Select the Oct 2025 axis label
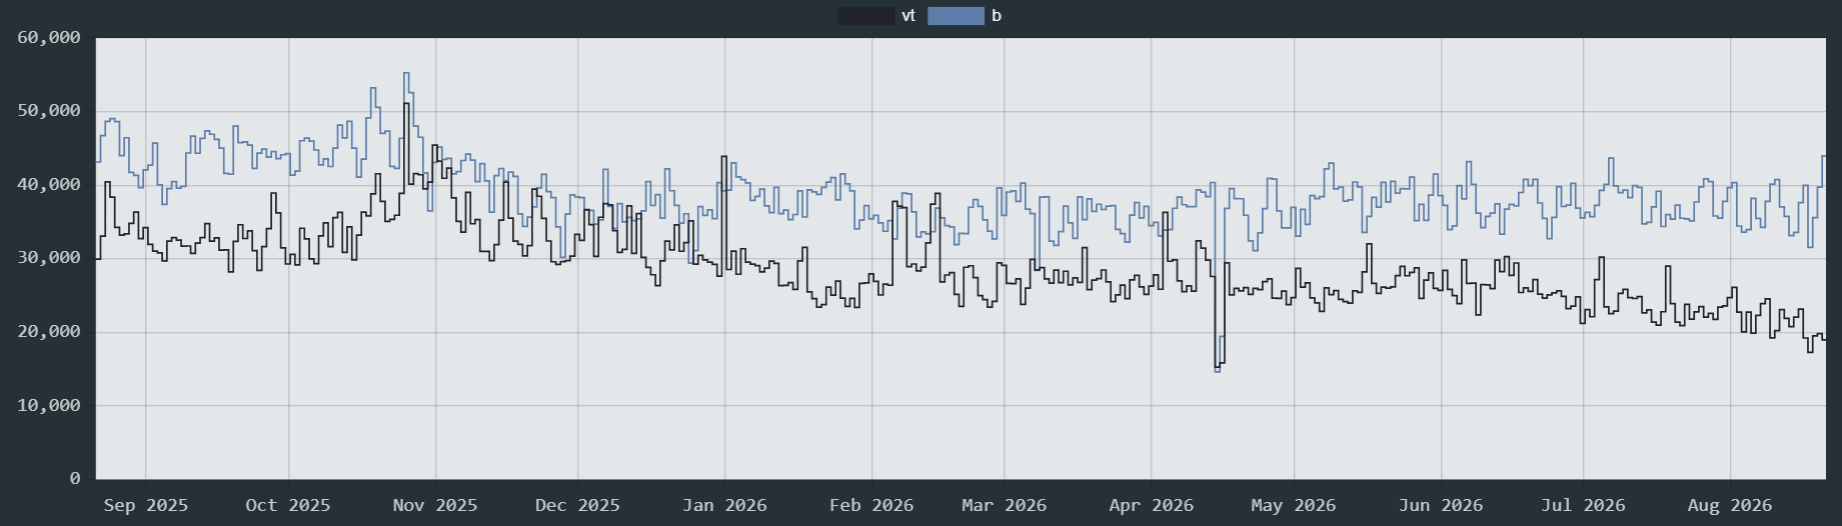The image size is (1842, 526). 288,505
